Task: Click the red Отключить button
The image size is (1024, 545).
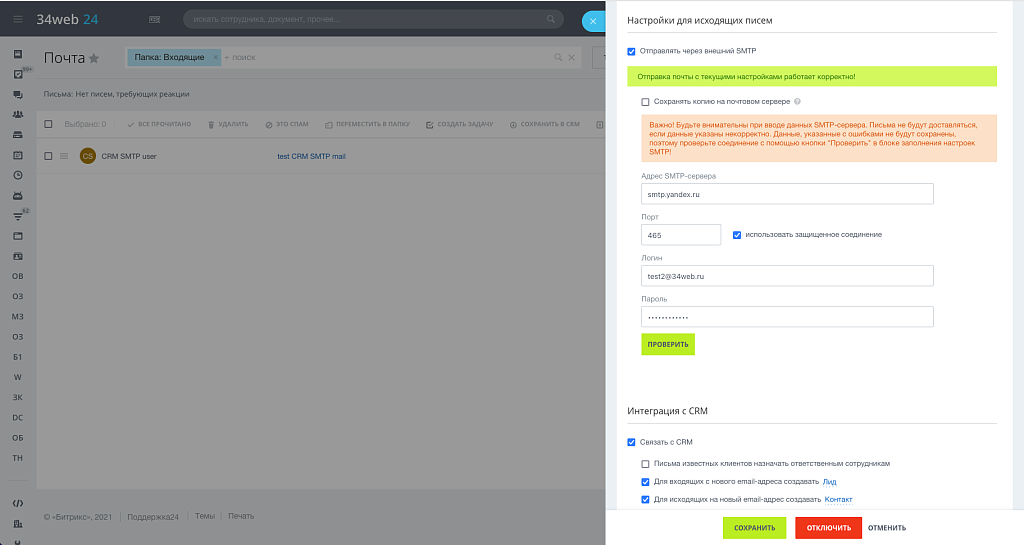Action: click(x=828, y=528)
